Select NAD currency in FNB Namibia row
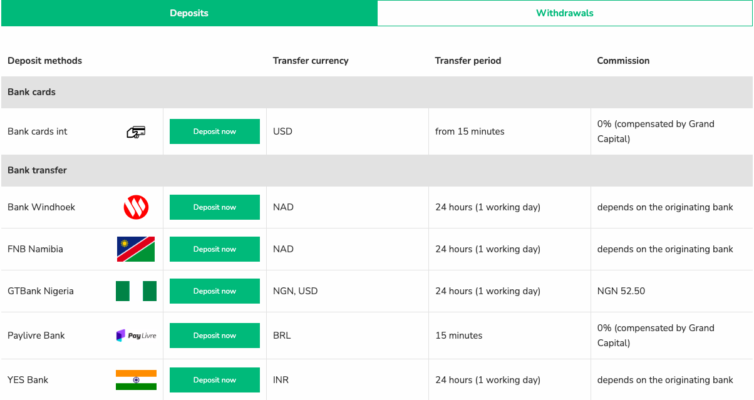The image size is (754, 400). (x=283, y=249)
